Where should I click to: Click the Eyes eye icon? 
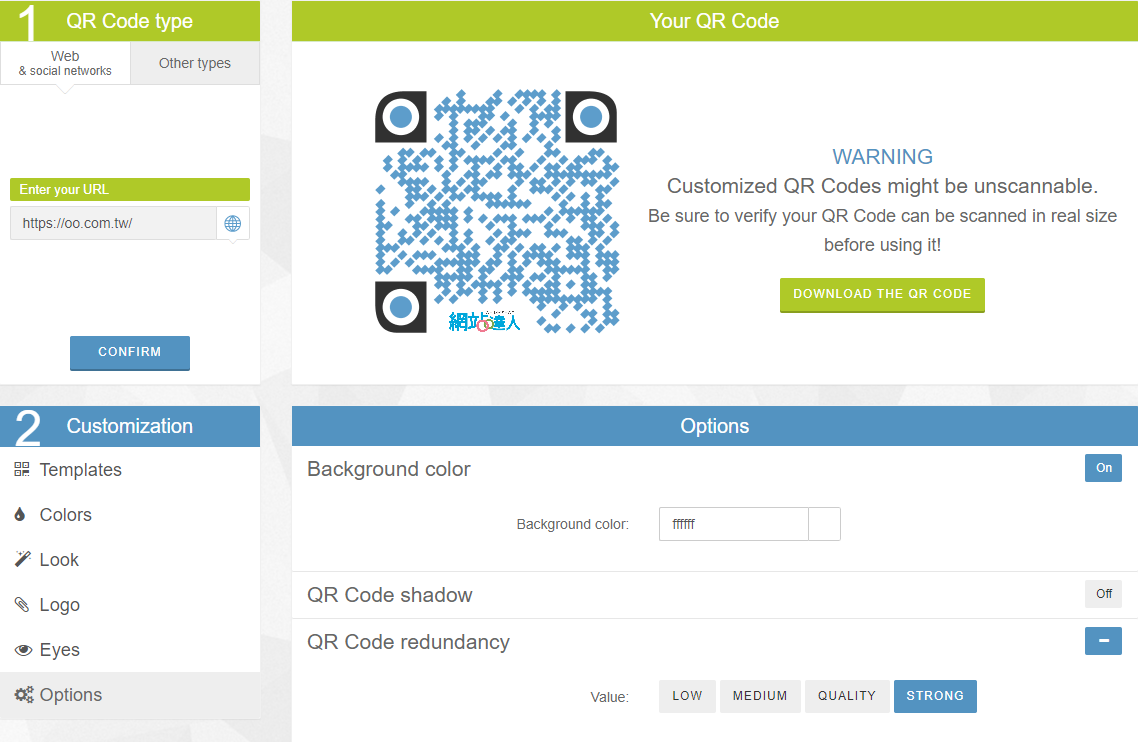tap(23, 650)
